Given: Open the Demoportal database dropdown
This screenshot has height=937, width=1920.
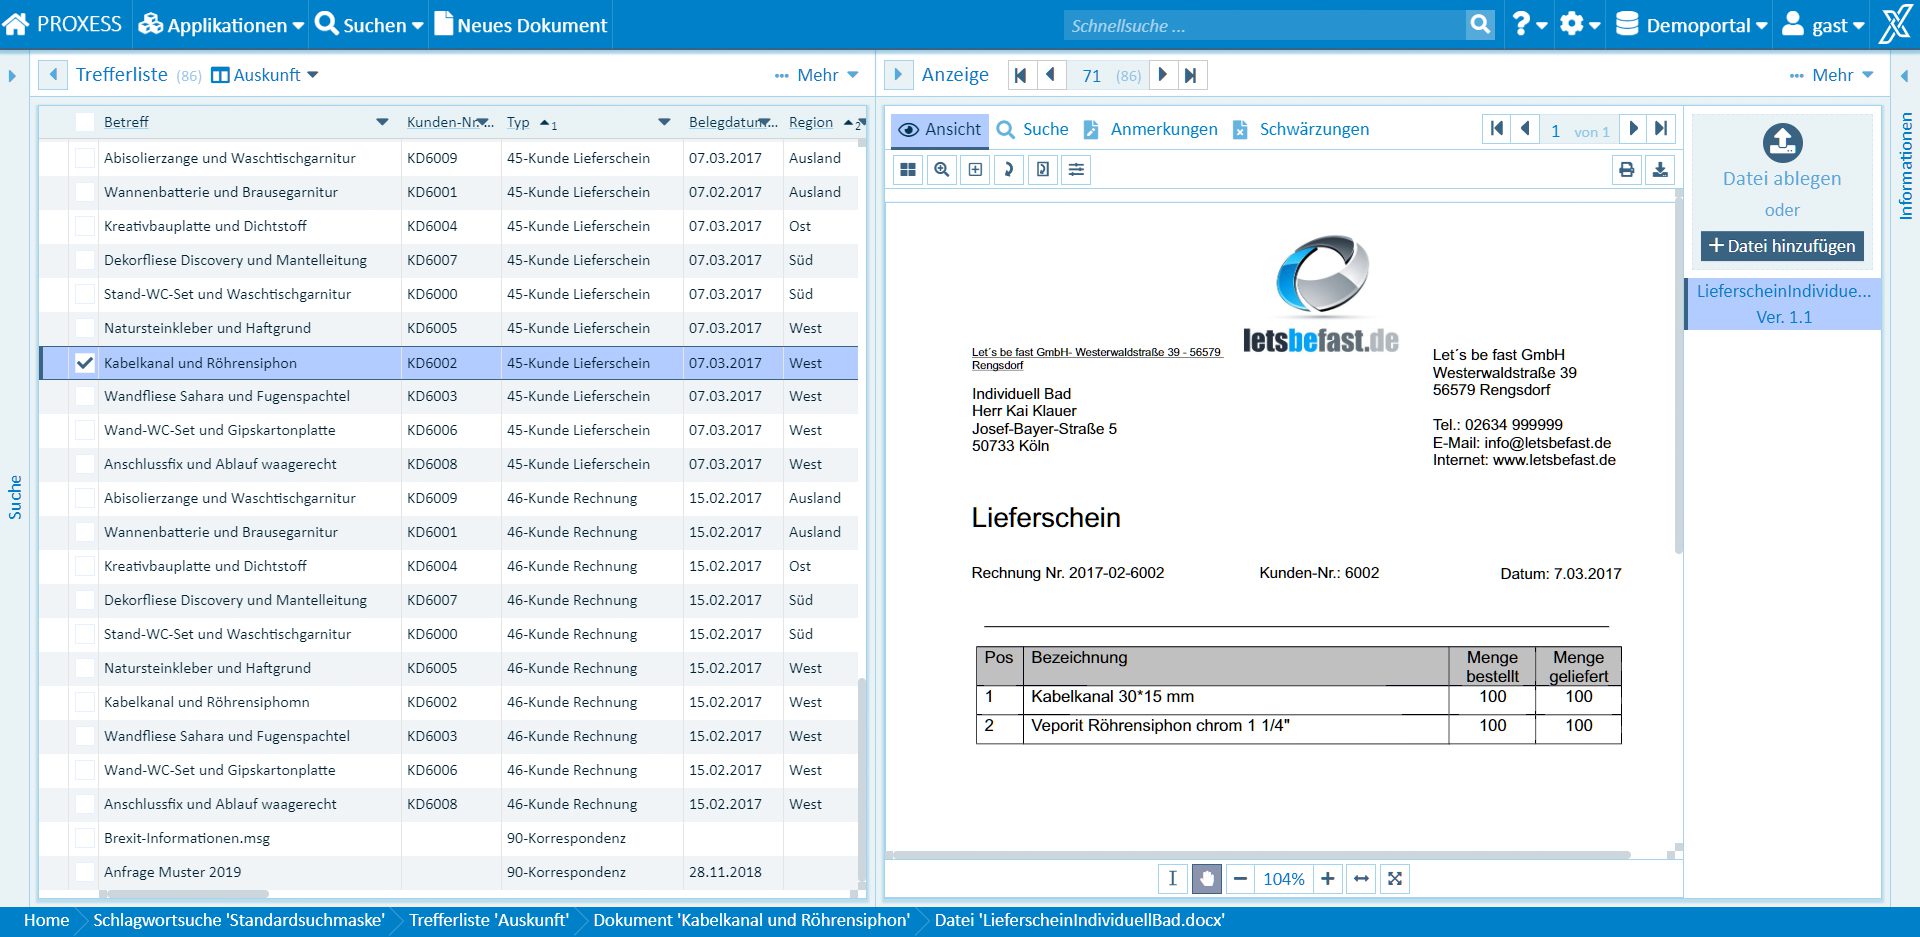Looking at the screenshot, I should 1691,25.
